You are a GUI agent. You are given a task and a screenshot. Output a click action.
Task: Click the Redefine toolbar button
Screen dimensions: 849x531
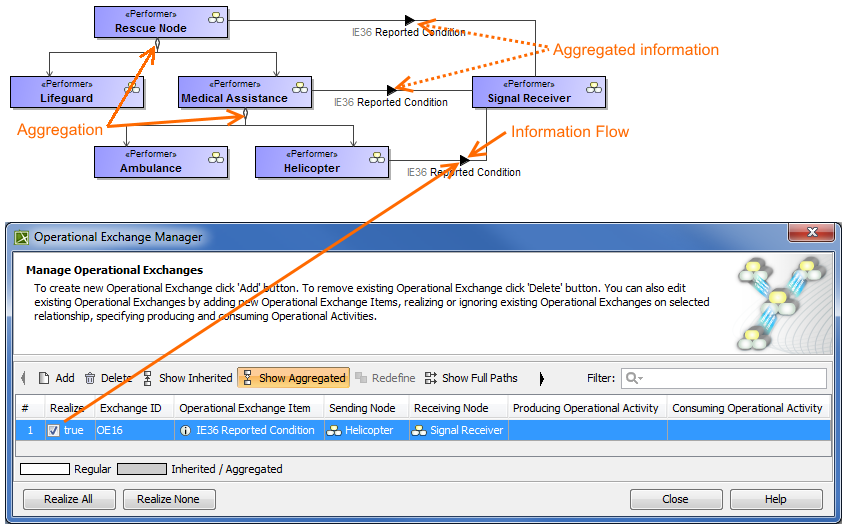click(385, 378)
